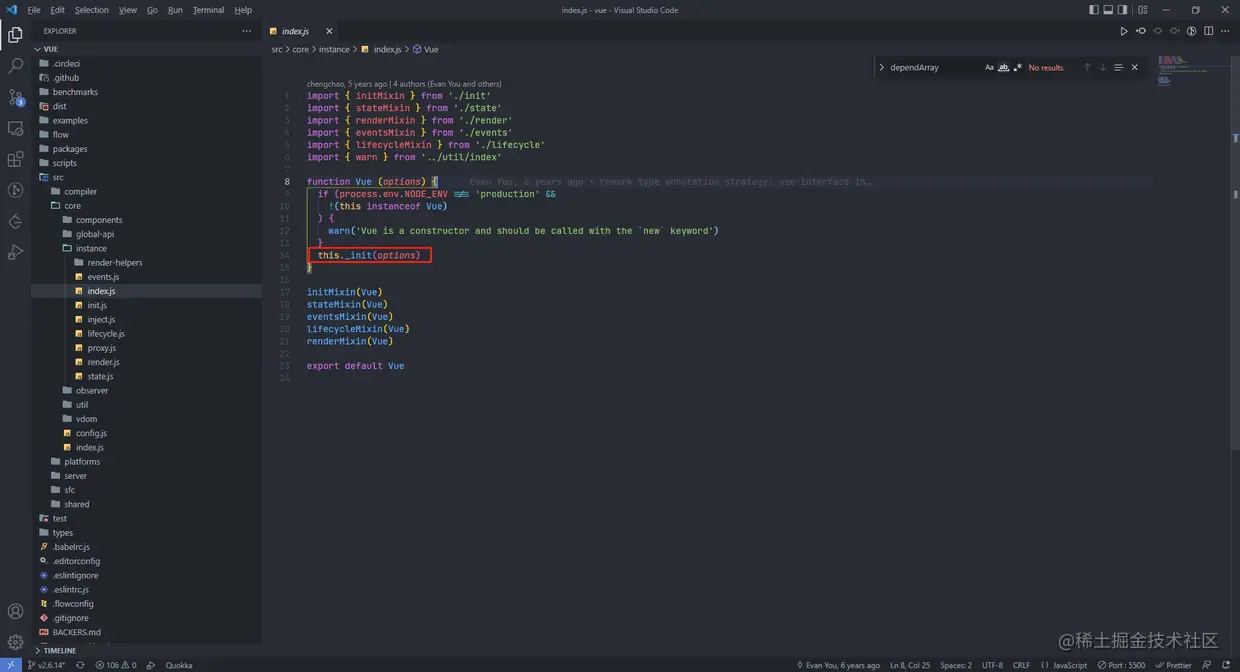Open the Terminal menu
Viewport: 1240px width, 672px height.
(208, 10)
